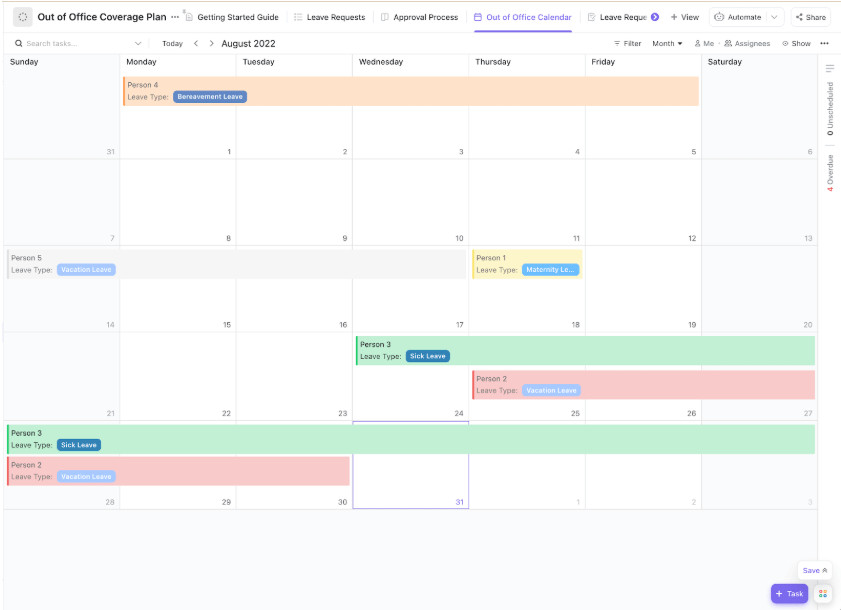The height and width of the screenshot is (610, 841).
Task: Click the Wednesday column header
Action: click(381, 62)
